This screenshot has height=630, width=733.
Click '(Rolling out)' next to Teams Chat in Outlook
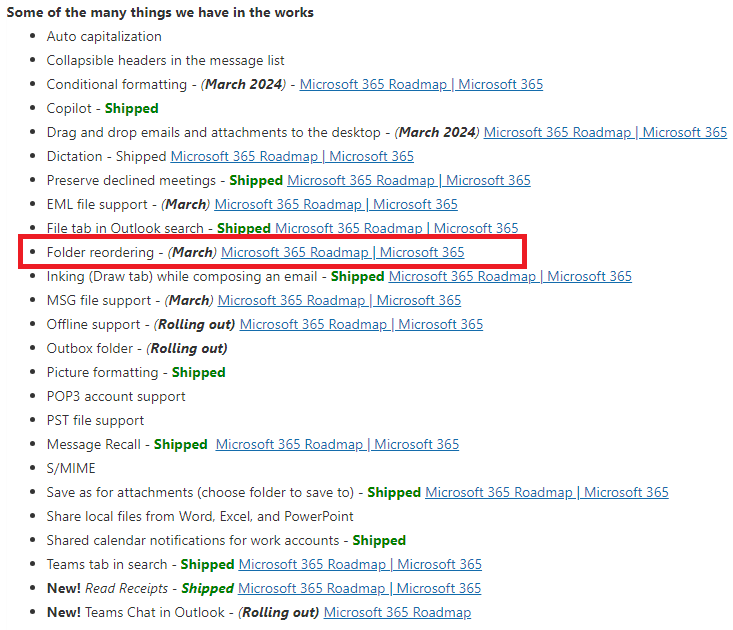(279, 612)
